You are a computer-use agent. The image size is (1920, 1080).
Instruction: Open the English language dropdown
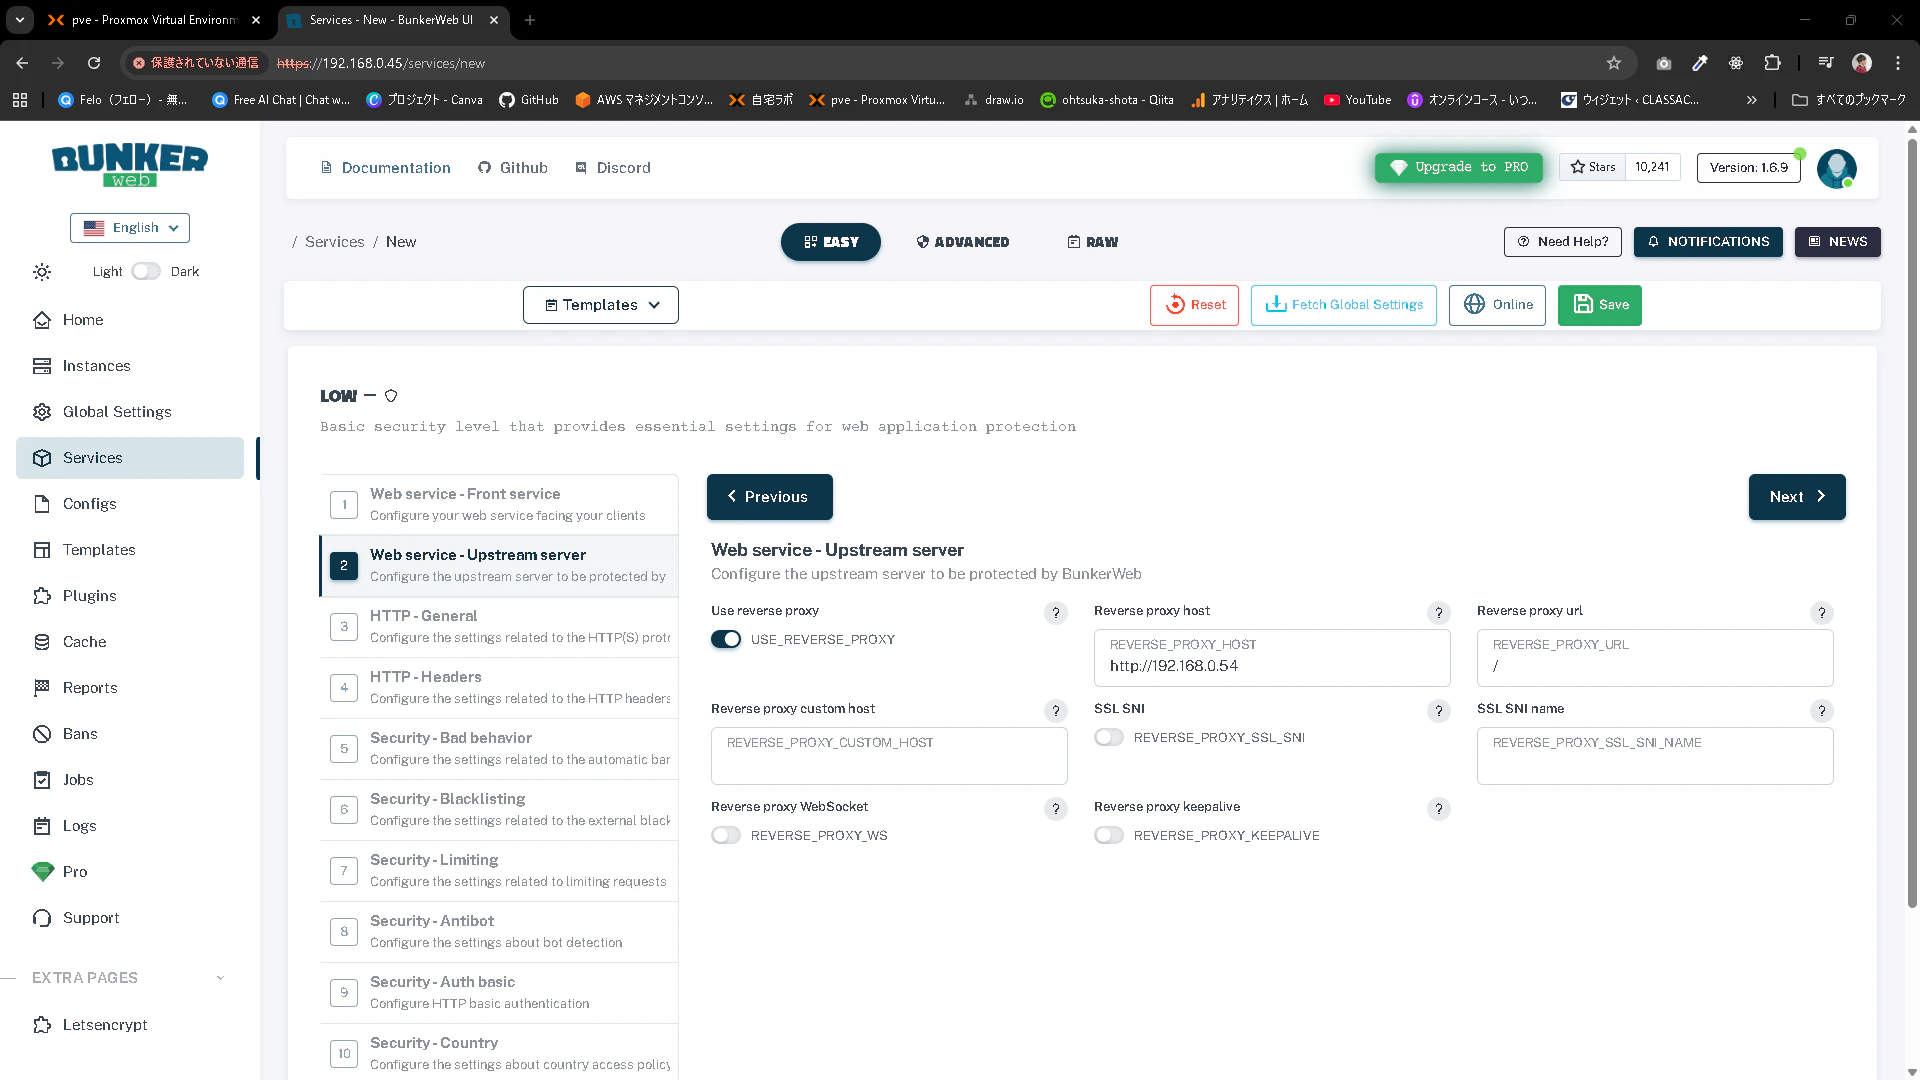[x=130, y=228]
